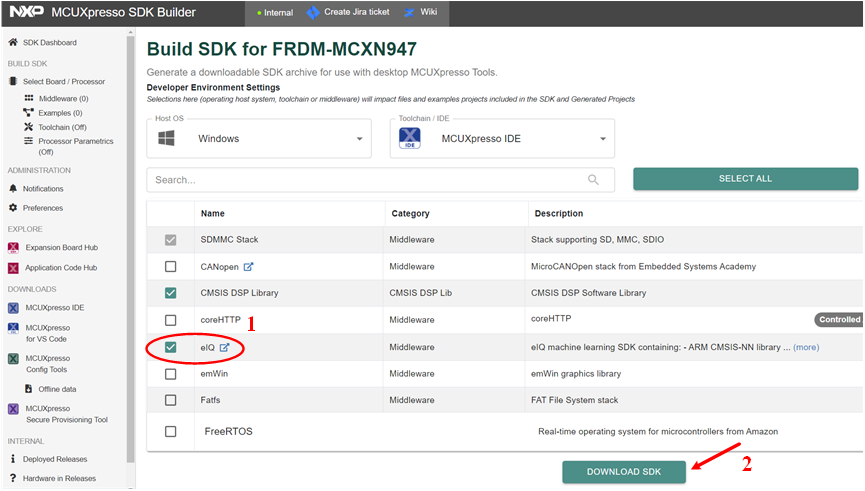Click 'FAT File System stack' description text
The height and width of the screenshot is (491, 865).
tap(574, 400)
